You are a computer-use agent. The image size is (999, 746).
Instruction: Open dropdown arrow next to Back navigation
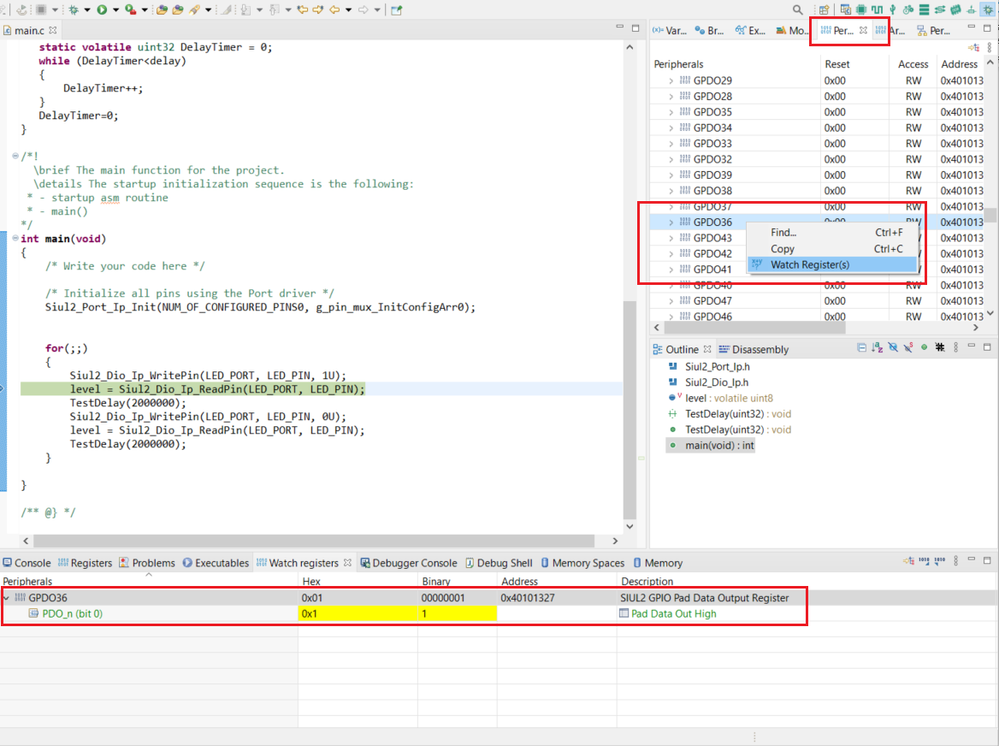click(x=349, y=10)
